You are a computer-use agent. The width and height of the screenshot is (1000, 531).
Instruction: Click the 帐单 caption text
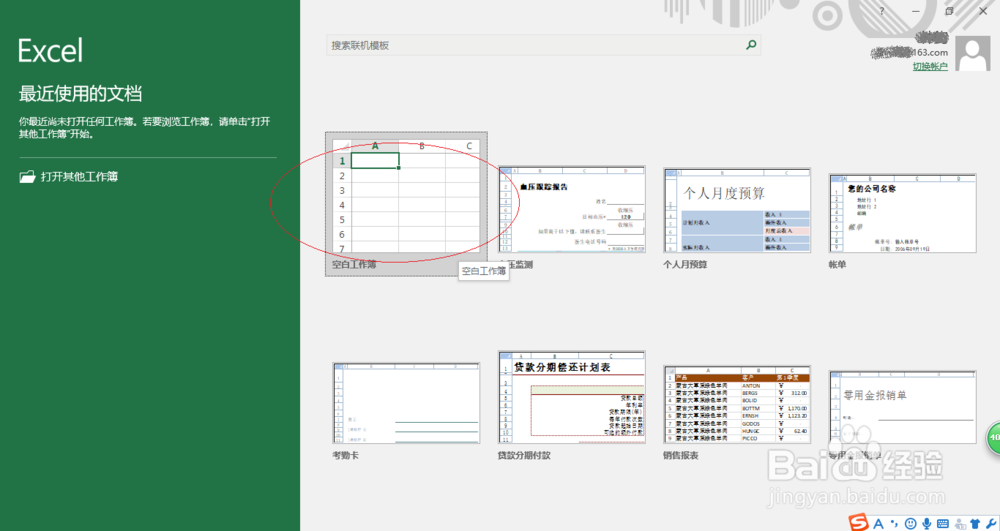pyautogui.click(x=837, y=265)
